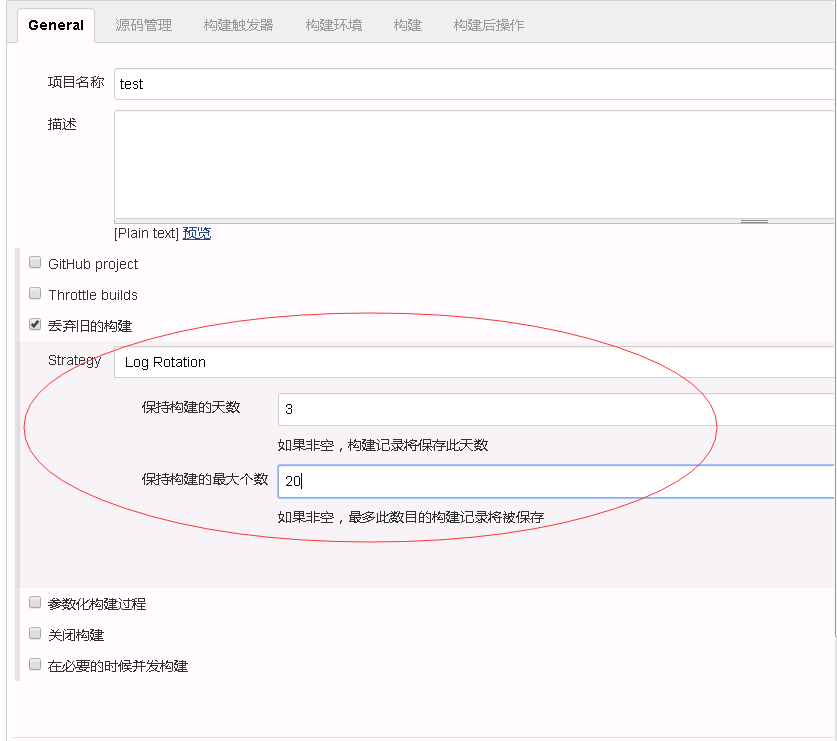837x741 pixels.
Task: Click the 保持构建的天数 label
Action: (191, 407)
